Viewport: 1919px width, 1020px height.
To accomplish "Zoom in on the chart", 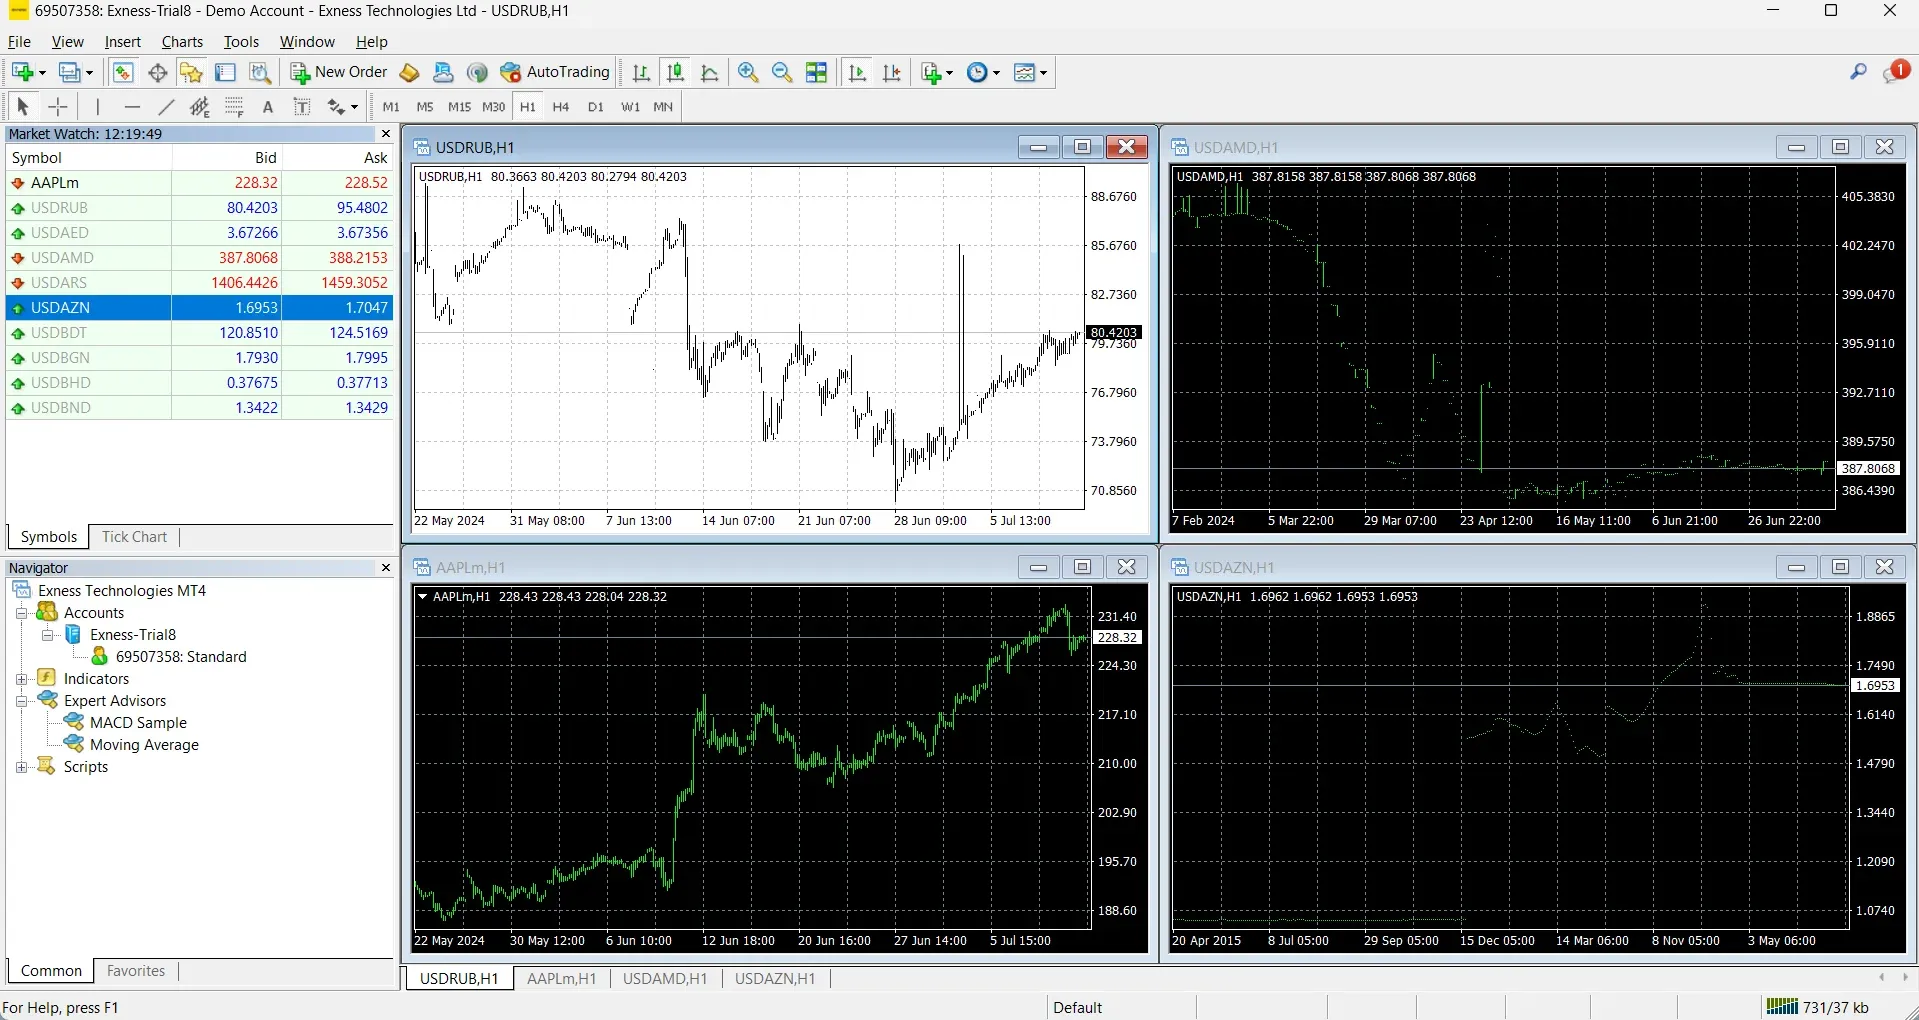I will (x=747, y=72).
